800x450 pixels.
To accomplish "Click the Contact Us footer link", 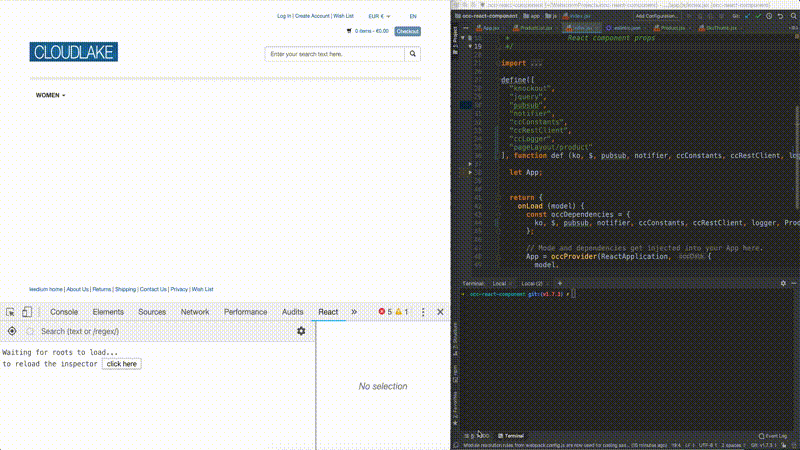I will (x=153, y=289).
